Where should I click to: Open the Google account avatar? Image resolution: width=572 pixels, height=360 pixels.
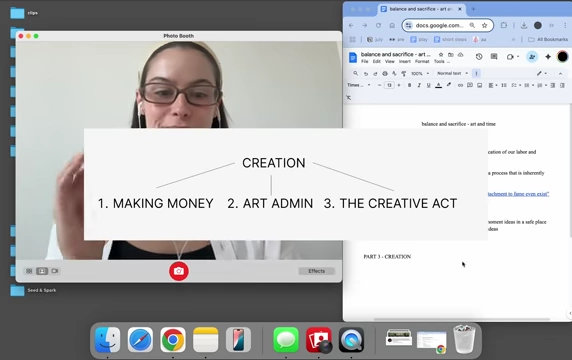click(563, 57)
